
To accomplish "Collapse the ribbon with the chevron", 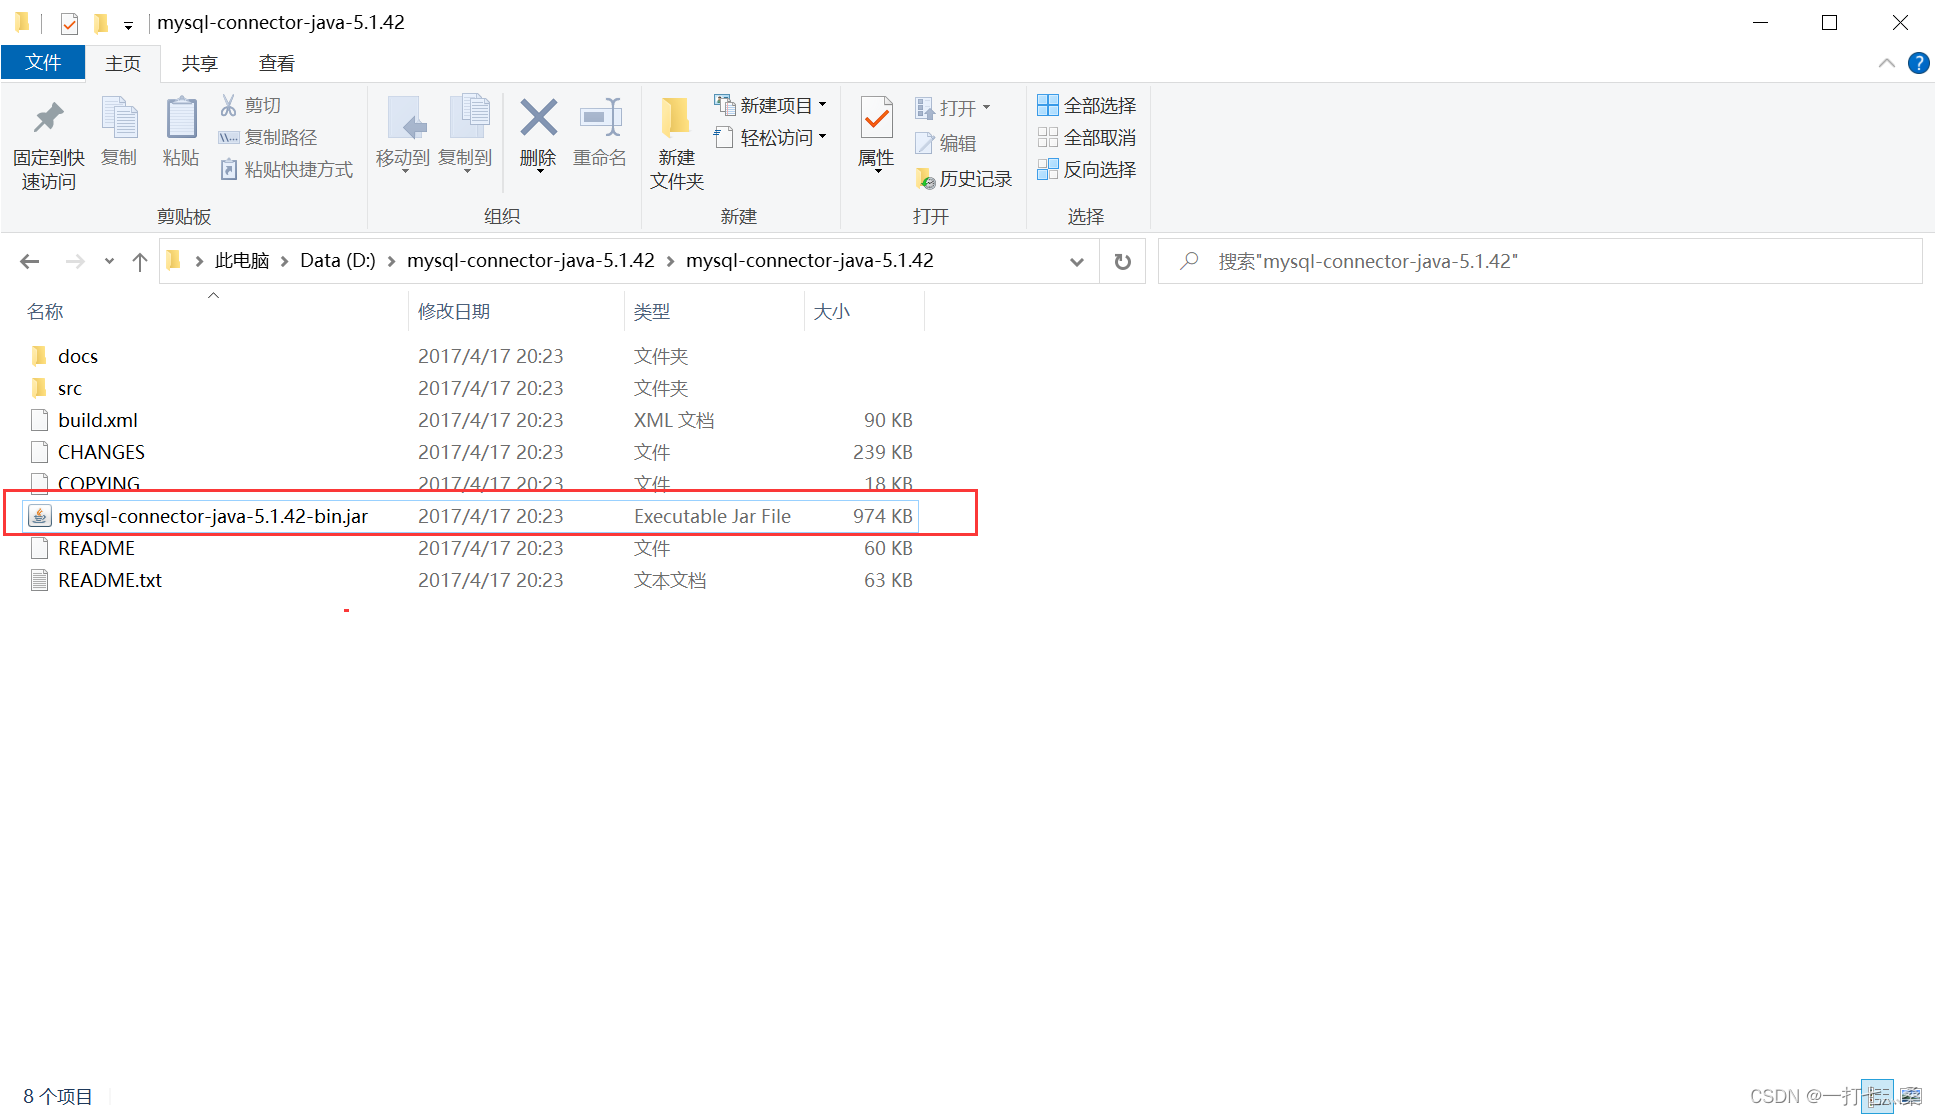I will tap(1886, 63).
